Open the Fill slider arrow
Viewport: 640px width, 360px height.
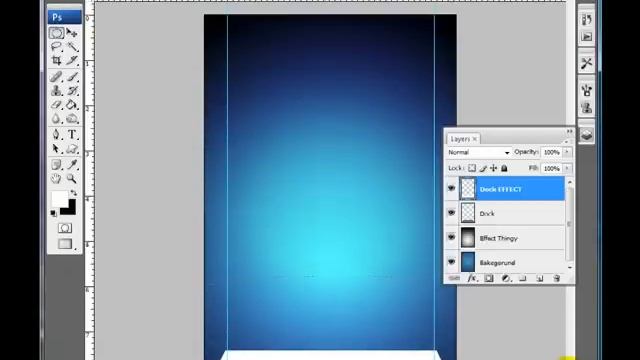(567, 168)
